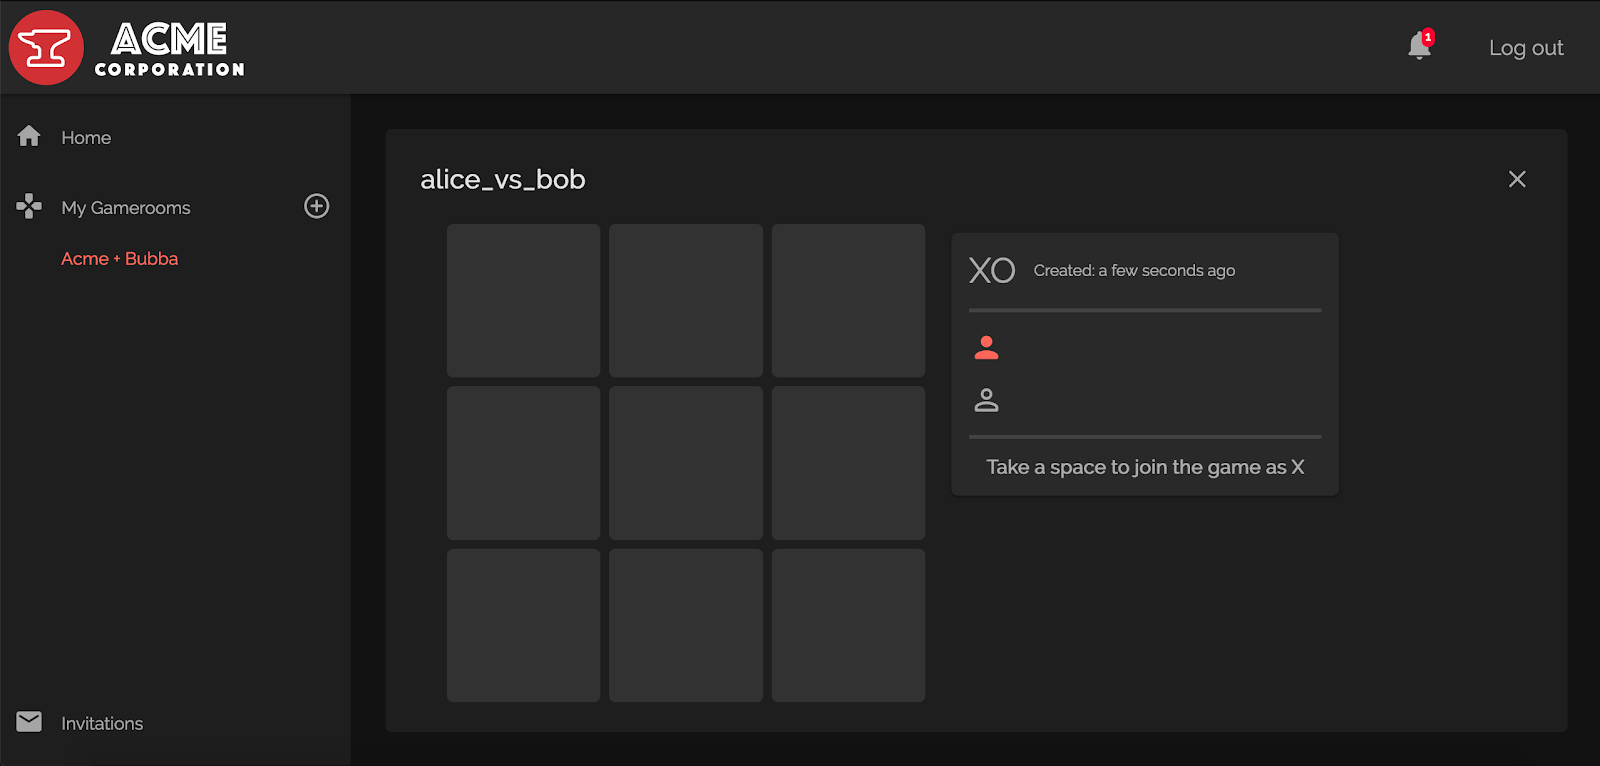Log out of the account
The width and height of the screenshot is (1600, 766).
pyautogui.click(x=1526, y=48)
